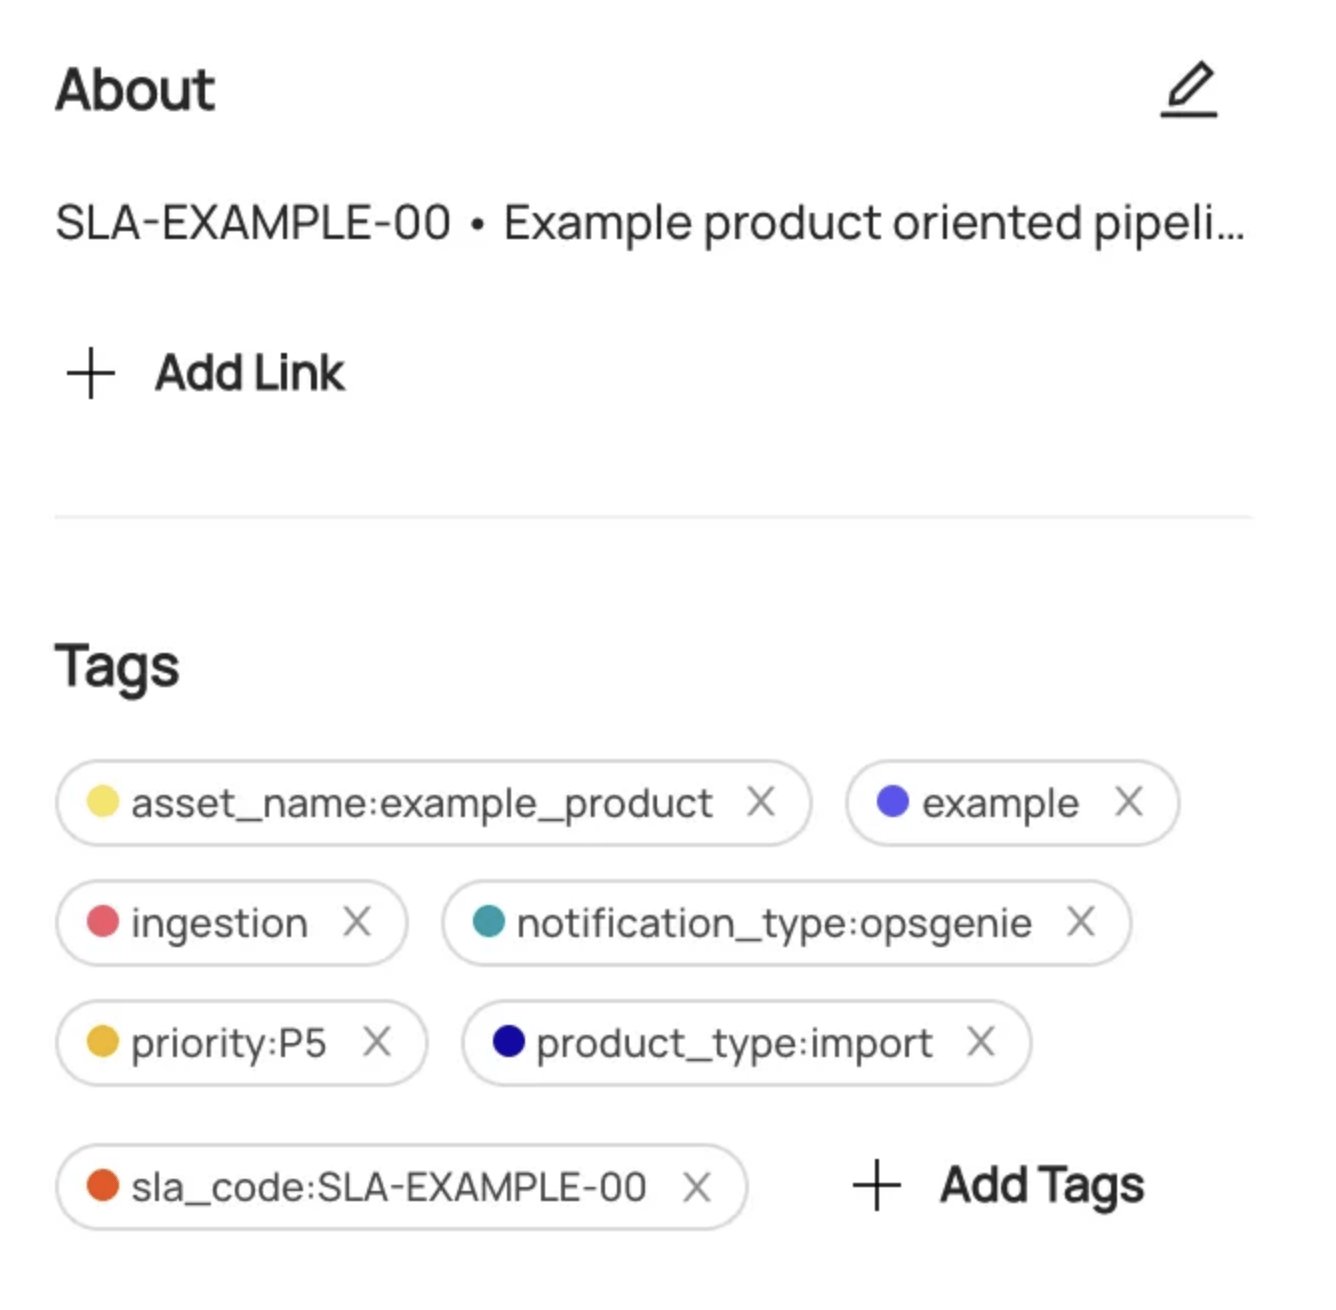Click the orange dot on sla_code tag
This screenshot has width=1336, height=1310.
(103, 1187)
